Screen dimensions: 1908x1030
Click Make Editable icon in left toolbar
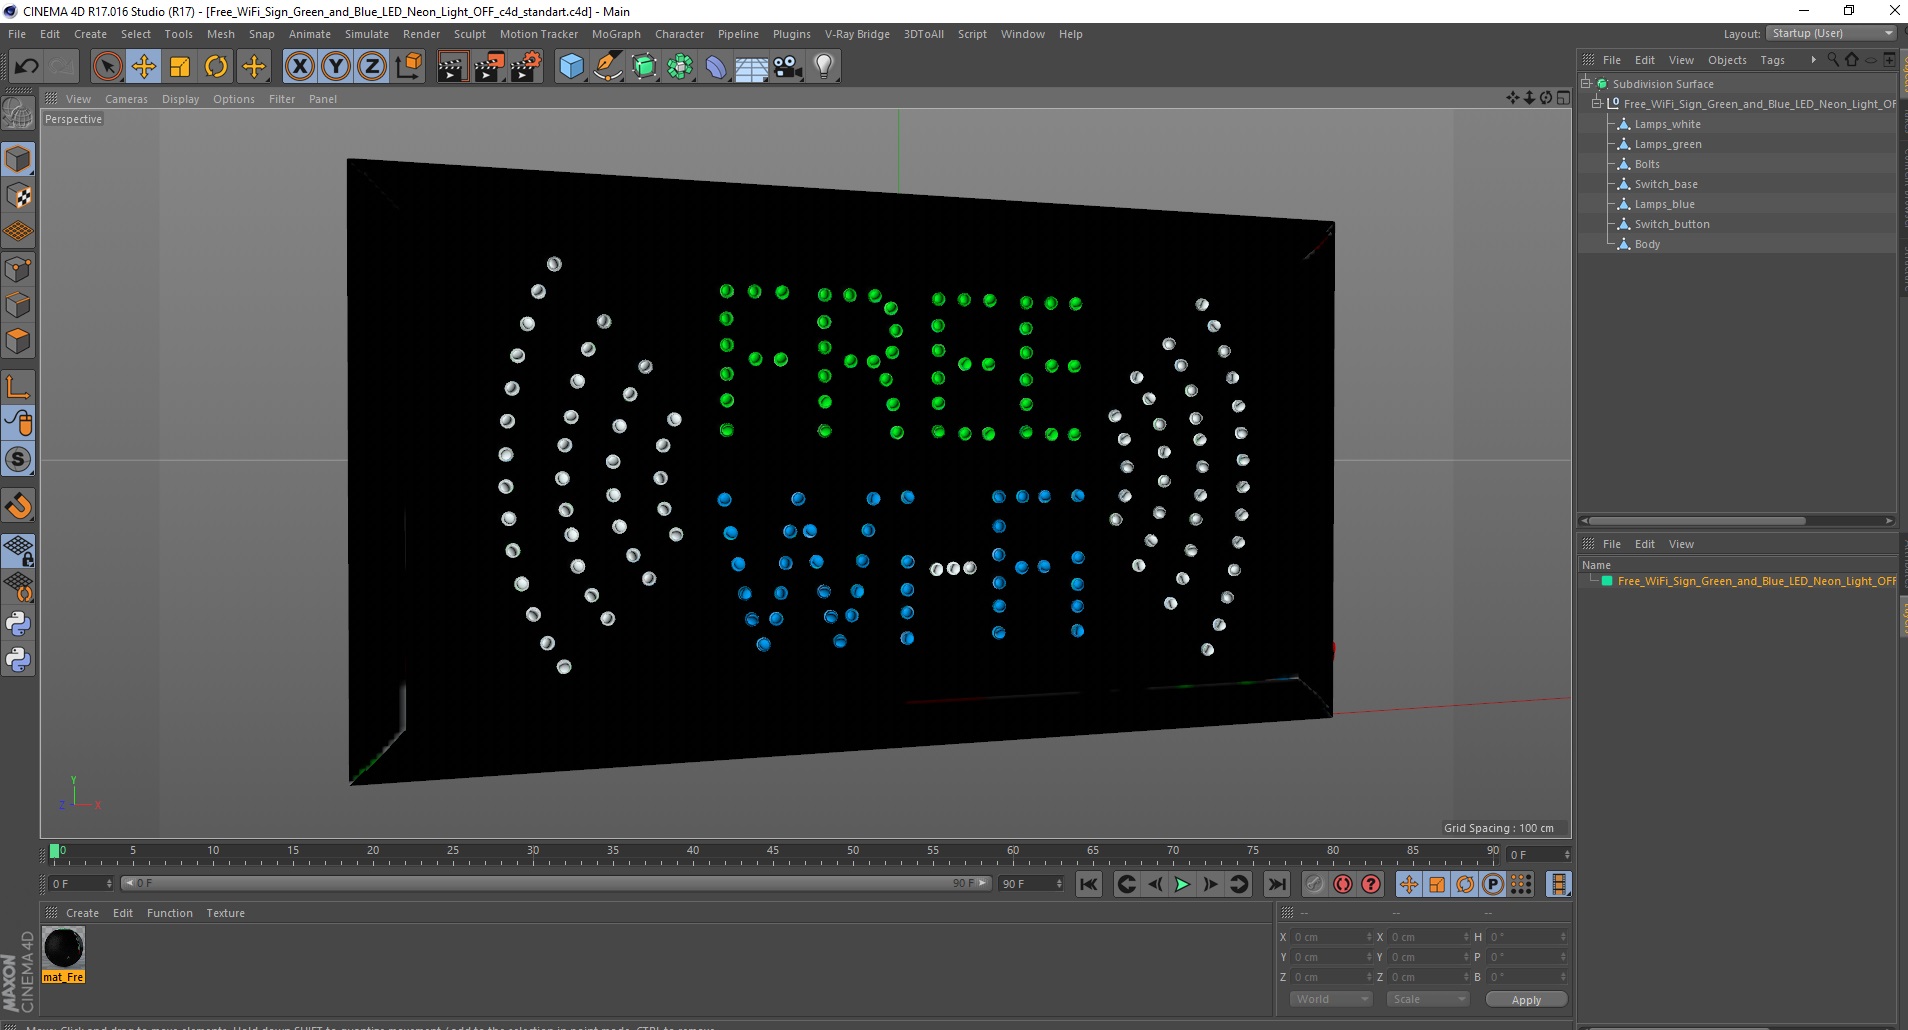(18, 115)
